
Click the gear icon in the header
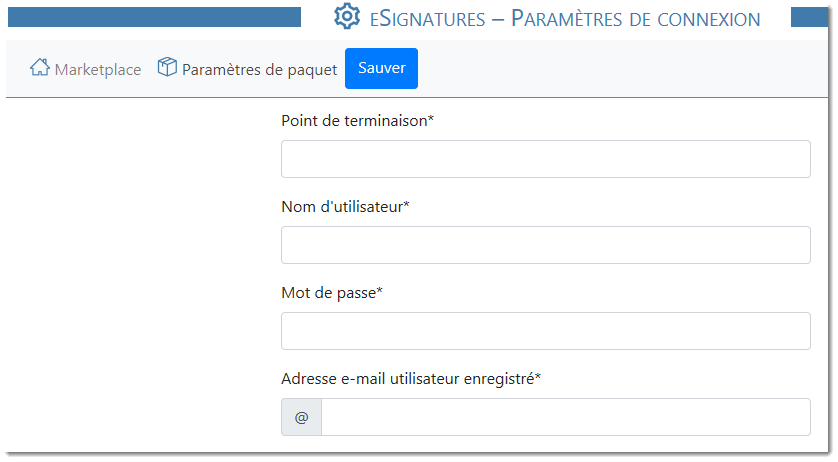coord(346,17)
